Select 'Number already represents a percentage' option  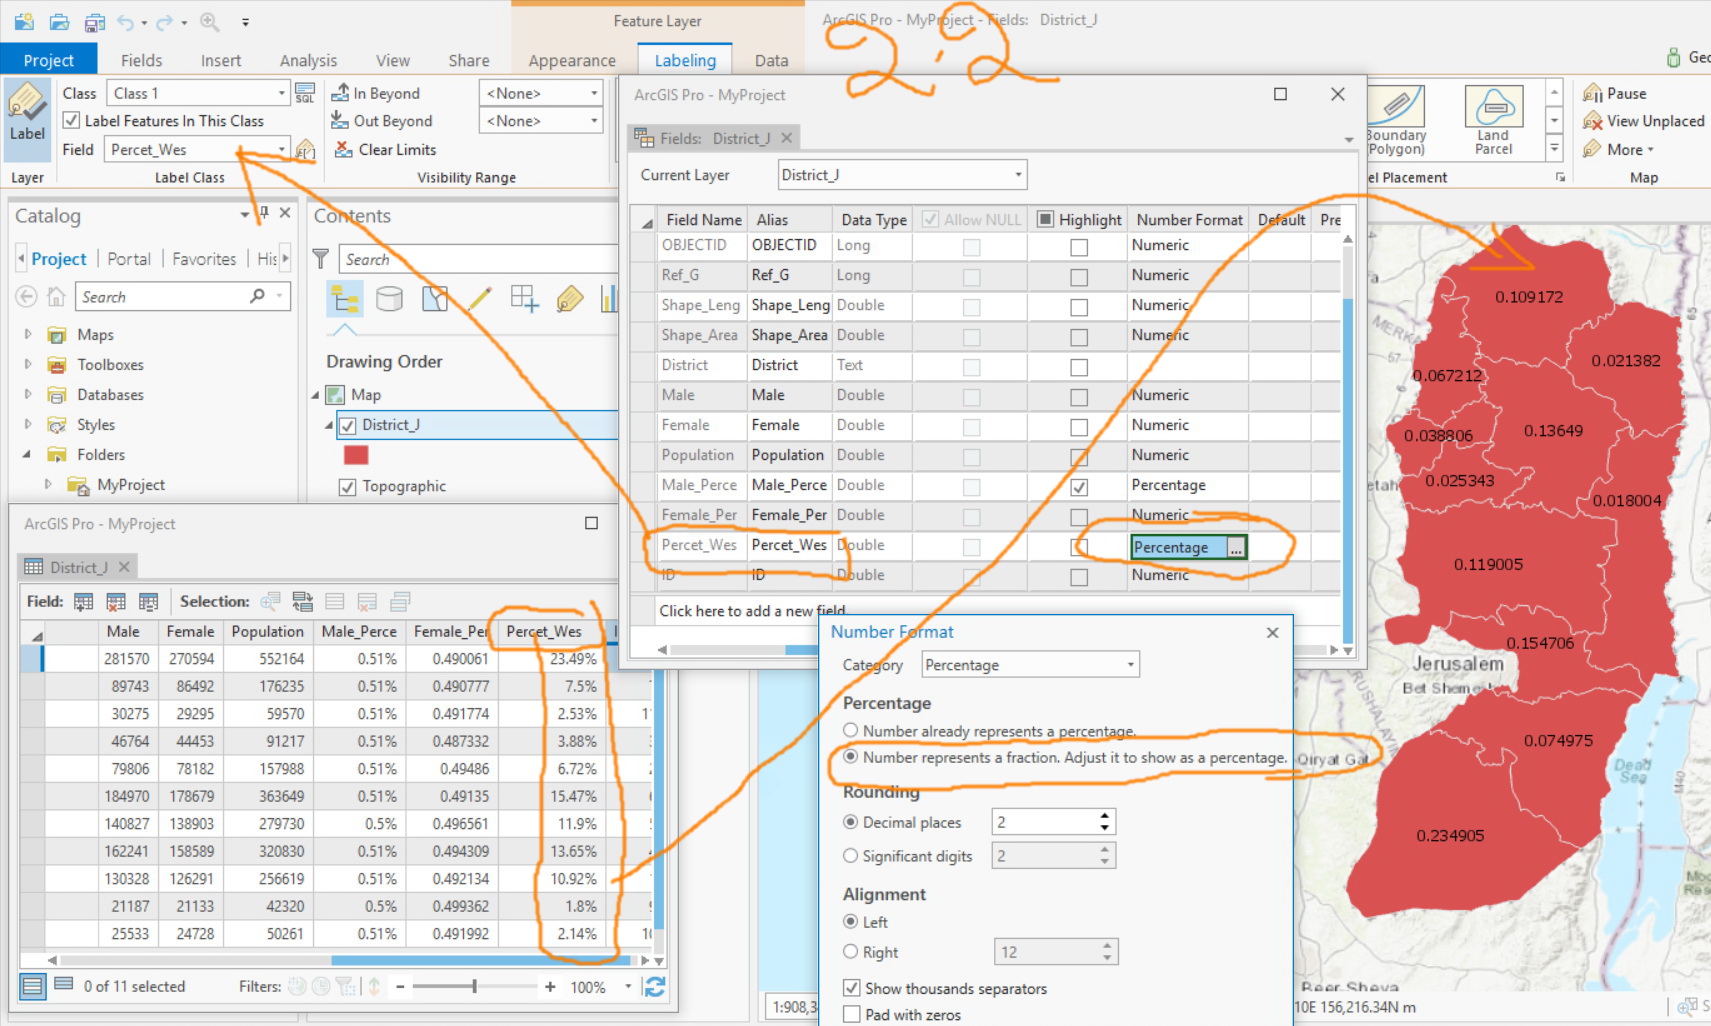(851, 731)
